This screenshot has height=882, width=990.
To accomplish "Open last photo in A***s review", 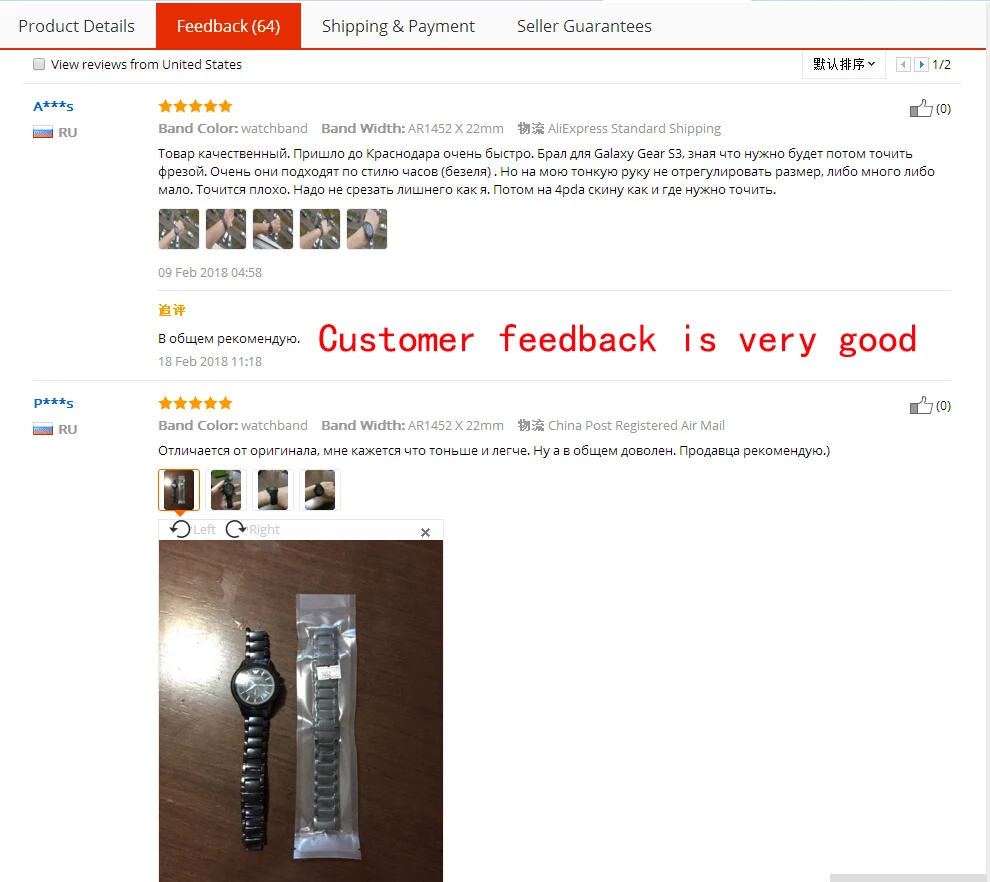I will tap(367, 229).
